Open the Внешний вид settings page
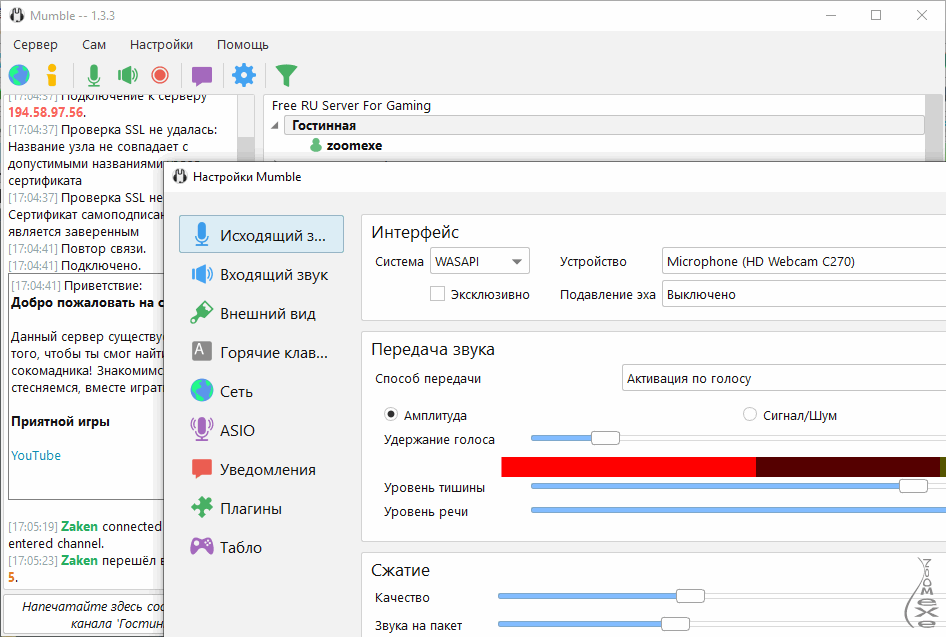The height and width of the screenshot is (637, 946). click(x=261, y=314)
